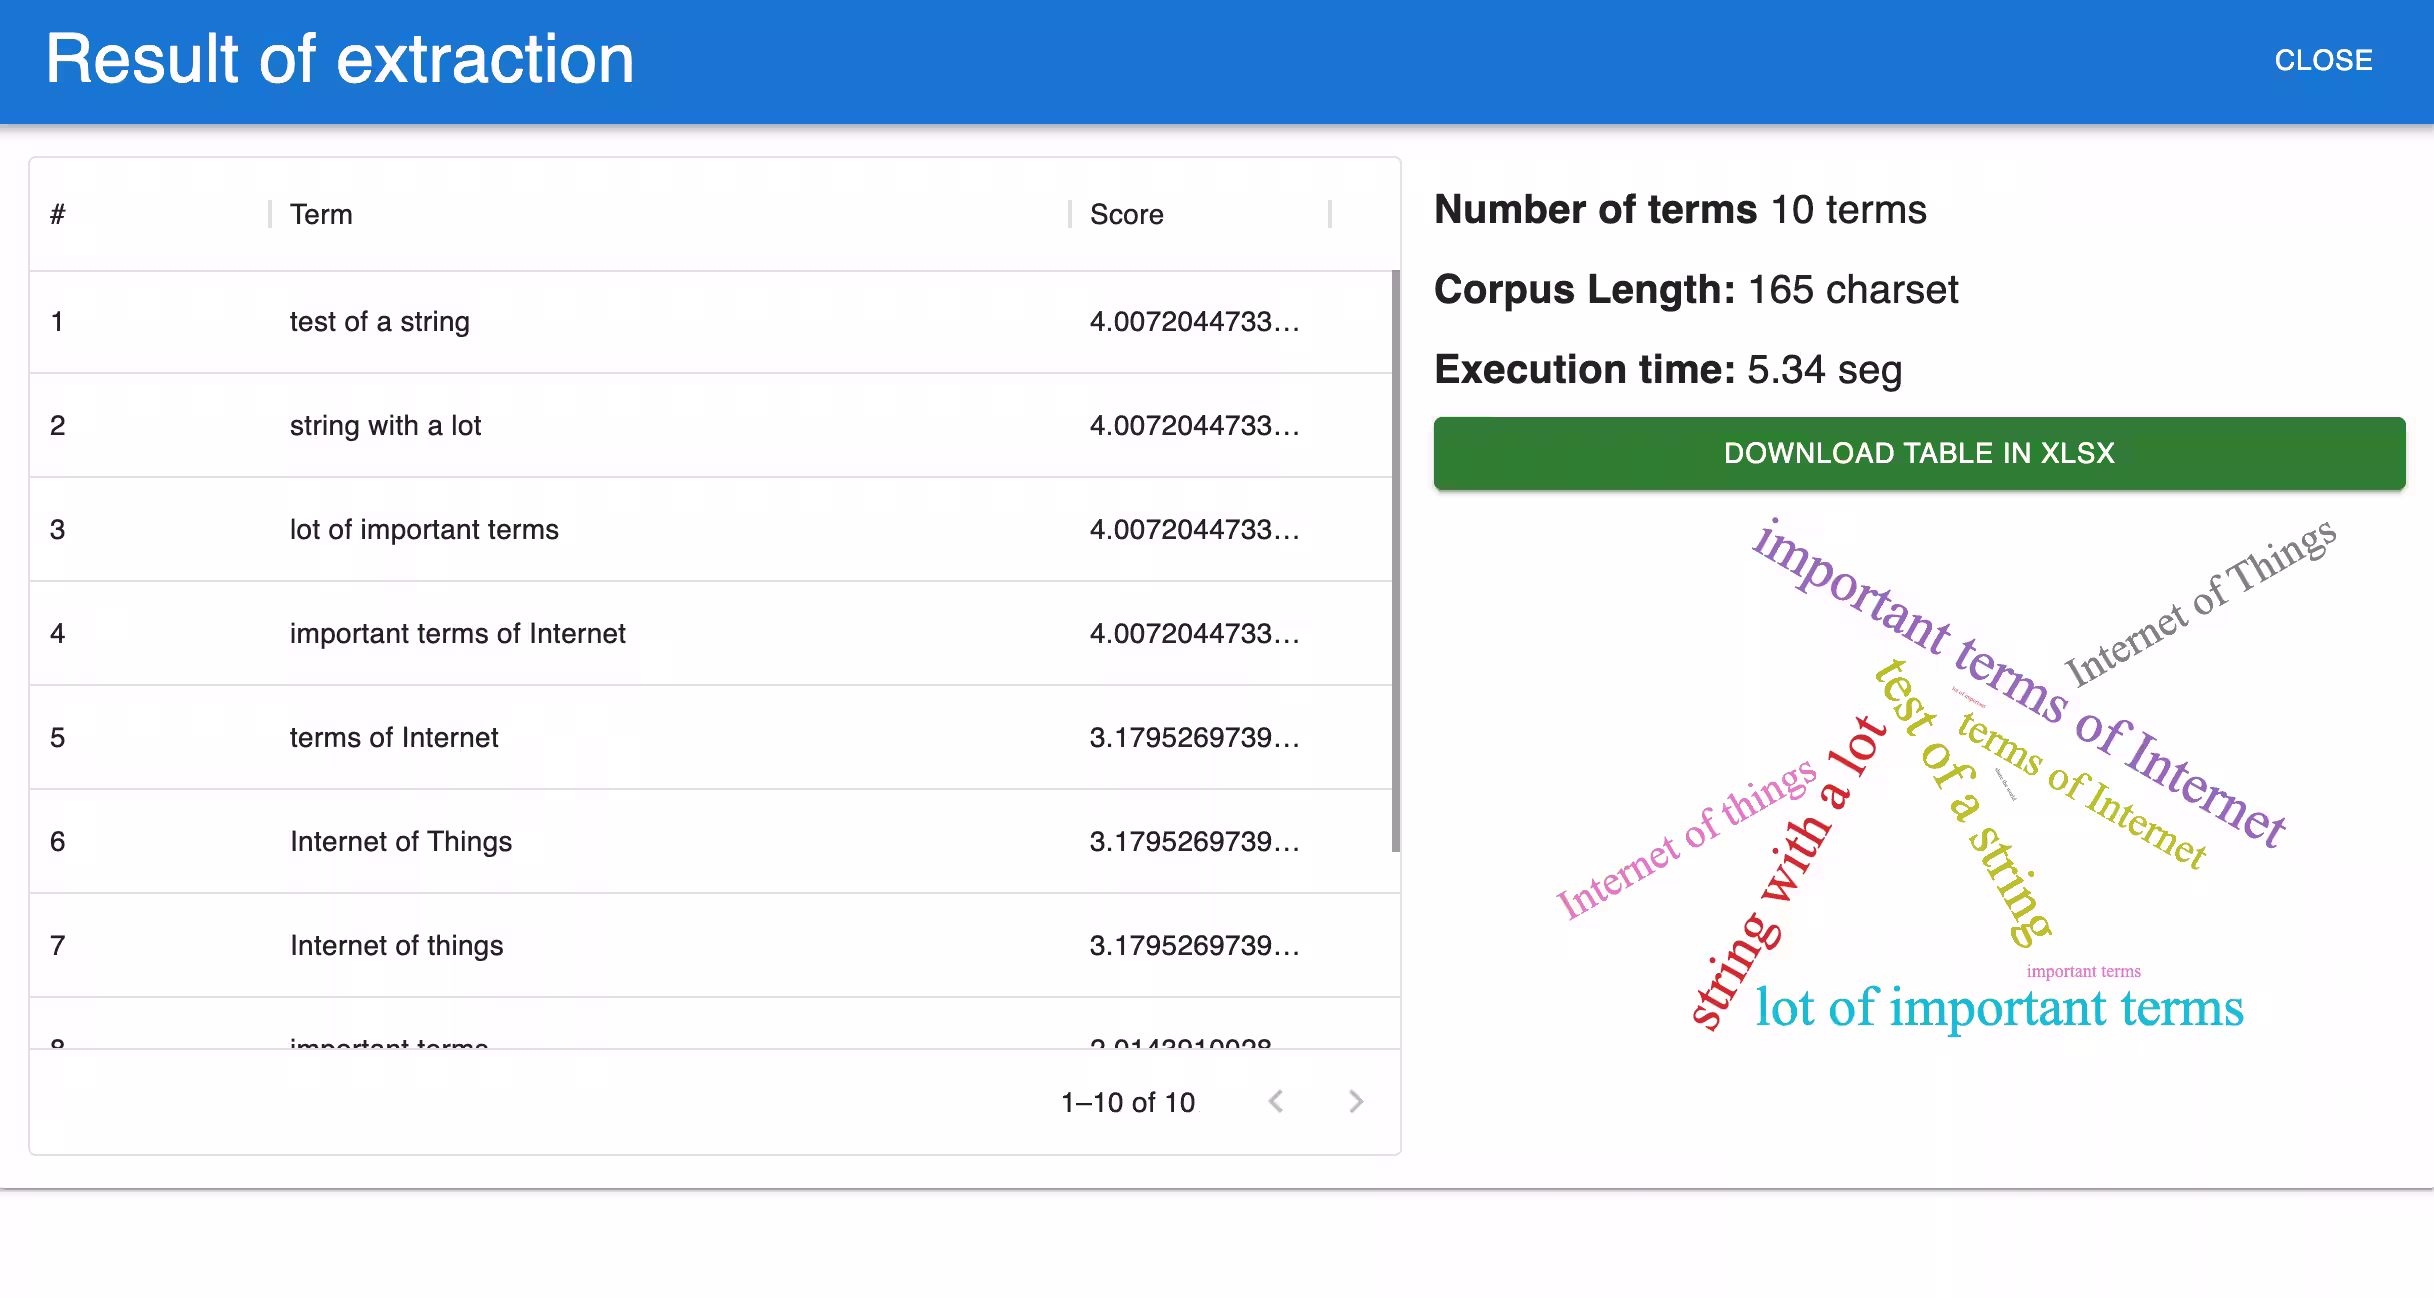Viewport: 2434px width, 1298px height.
Task: Select the row 'lot of important terms'
Action: (x=711, y=530)
